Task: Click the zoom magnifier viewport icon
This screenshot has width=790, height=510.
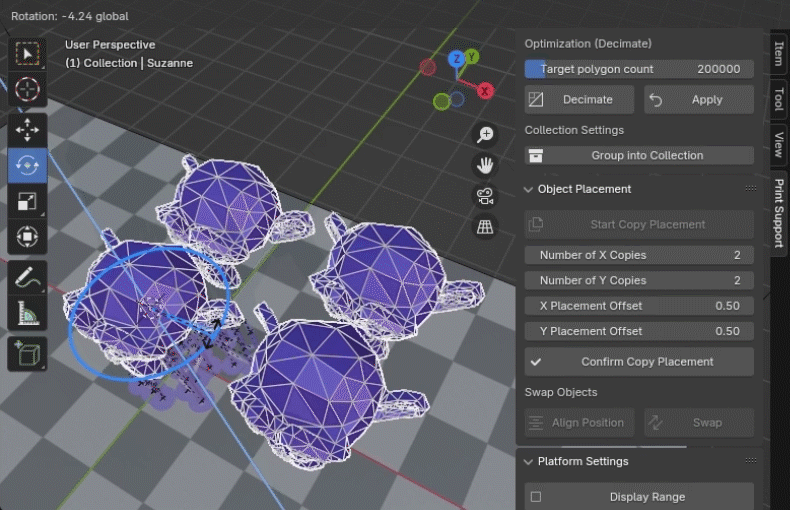Action: [485, 135]
